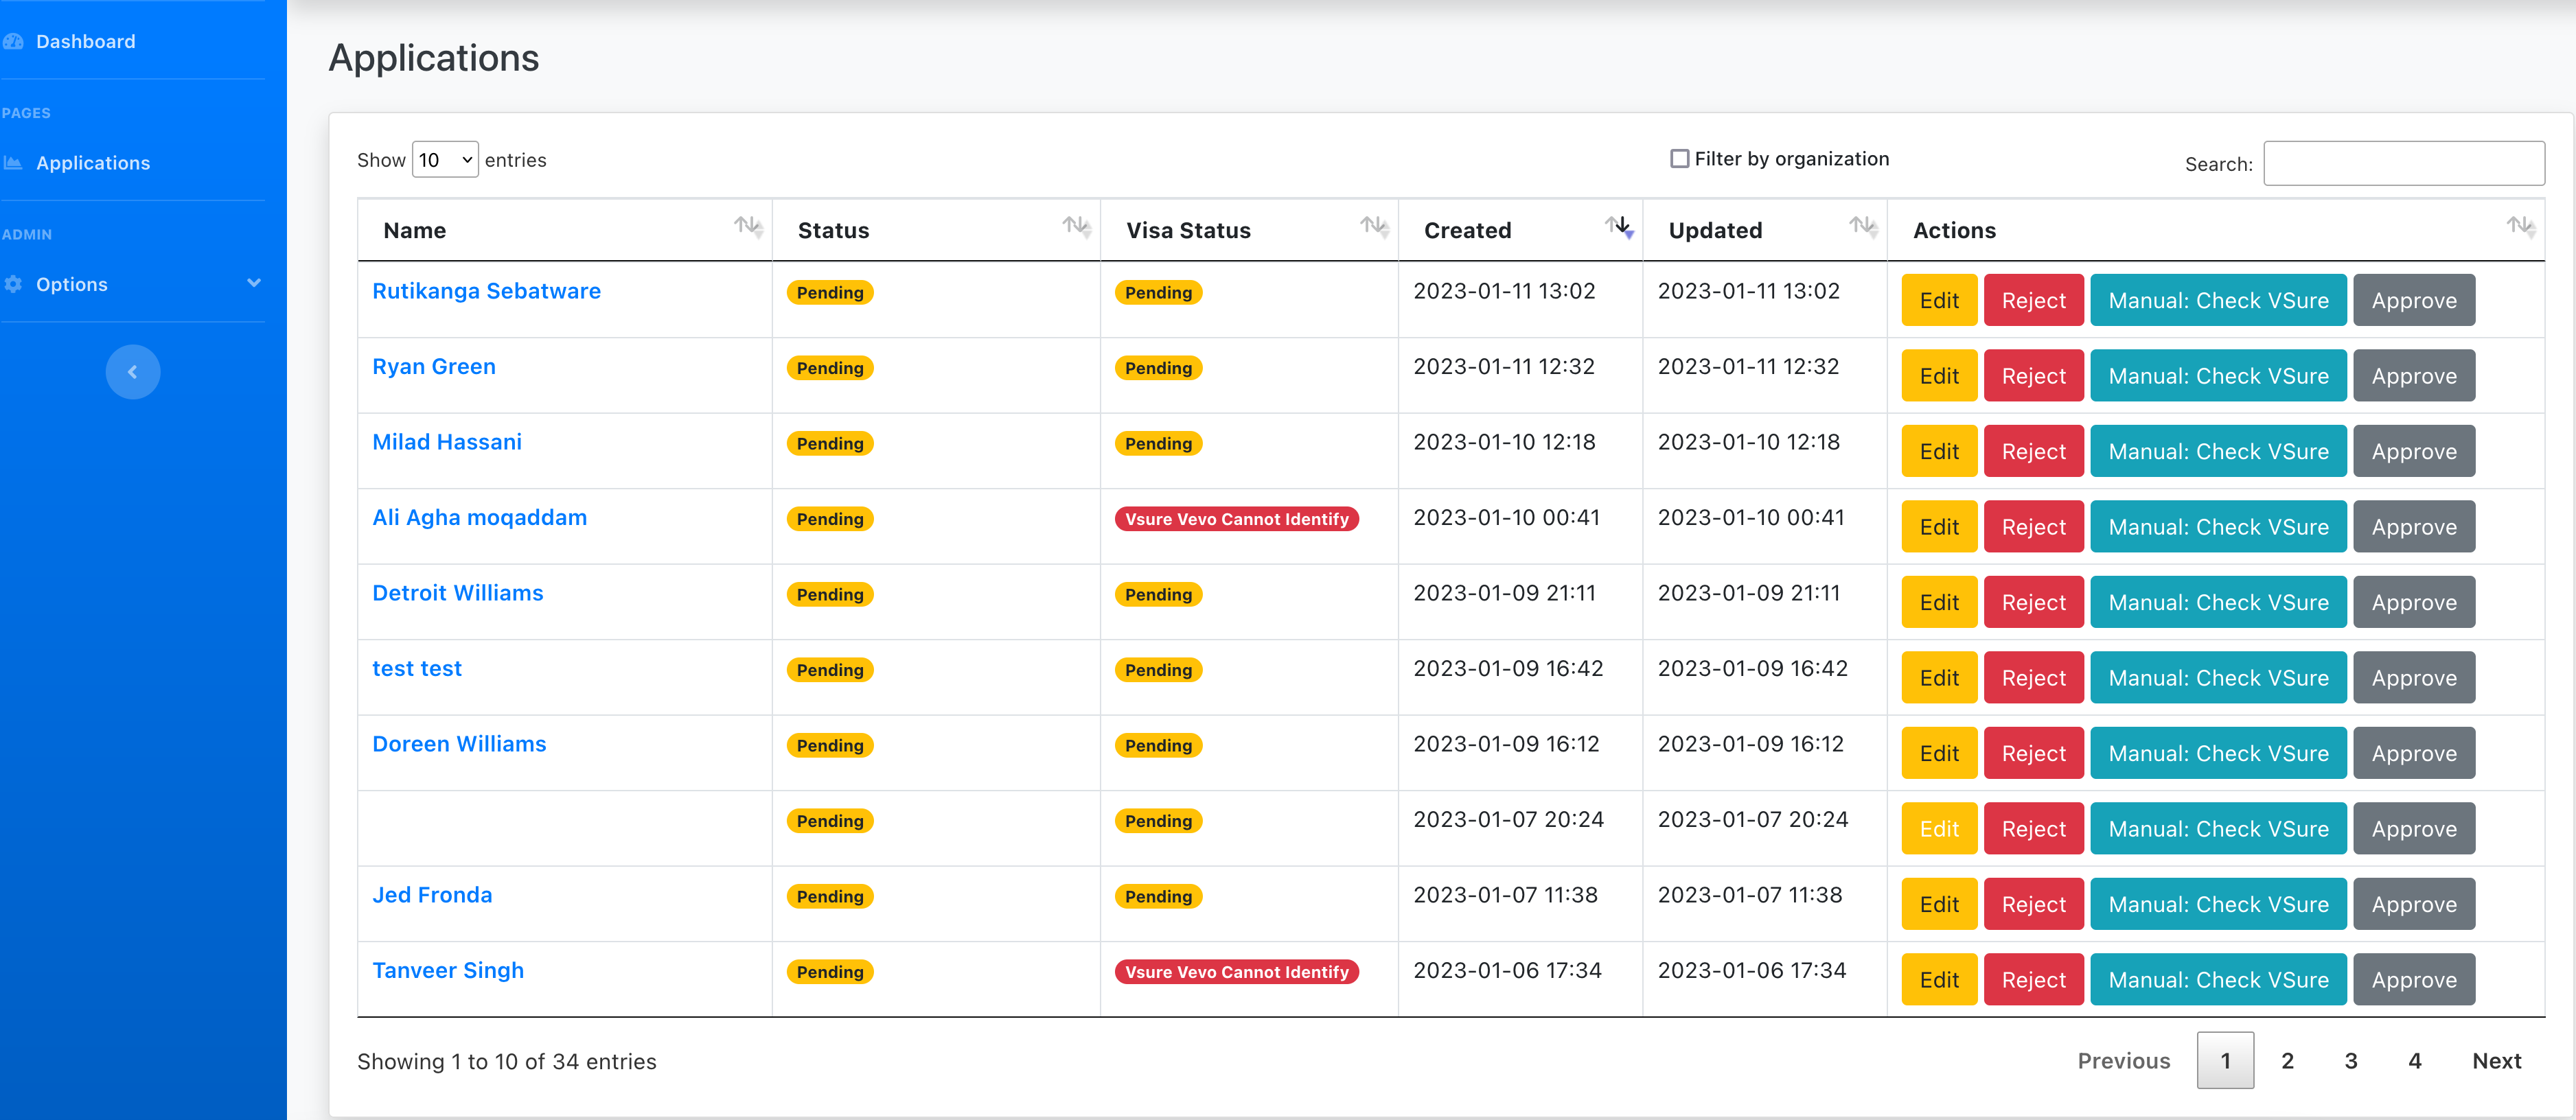Sort table by Status column arrows
Viewport: 2576px width, 1120px height.
click(1076, 227)
